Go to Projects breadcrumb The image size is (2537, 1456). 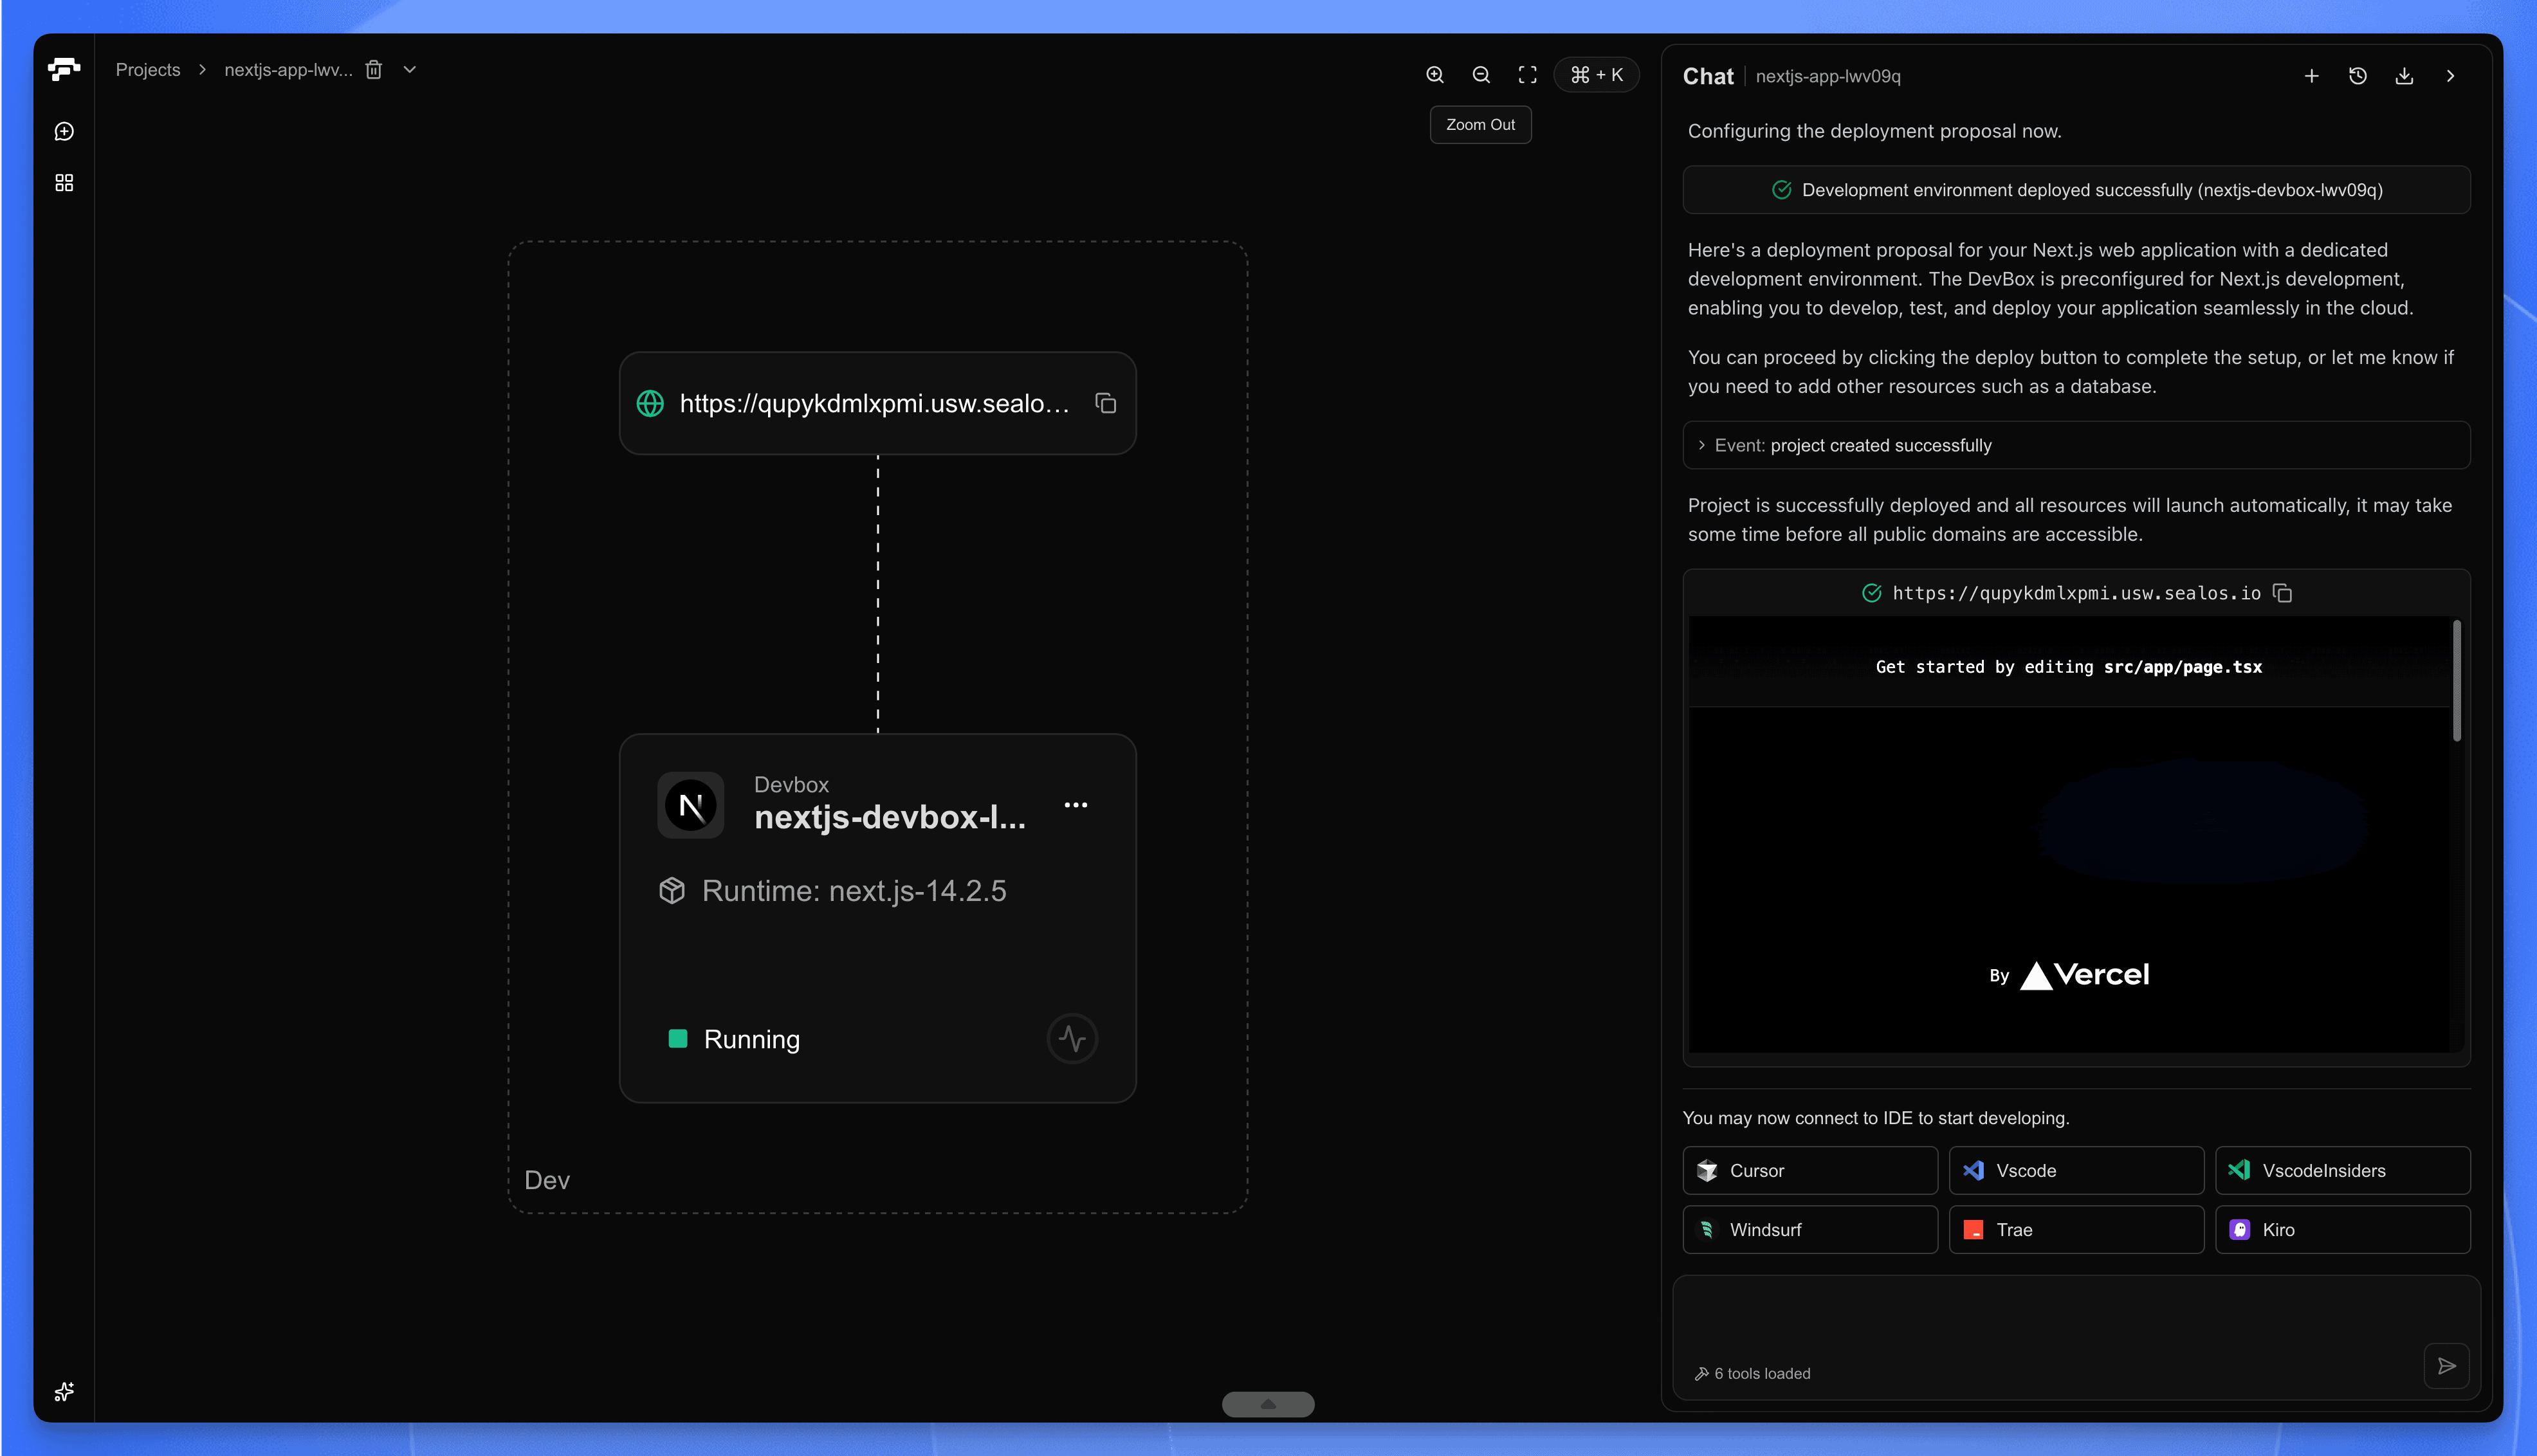(x=148, y=70)
